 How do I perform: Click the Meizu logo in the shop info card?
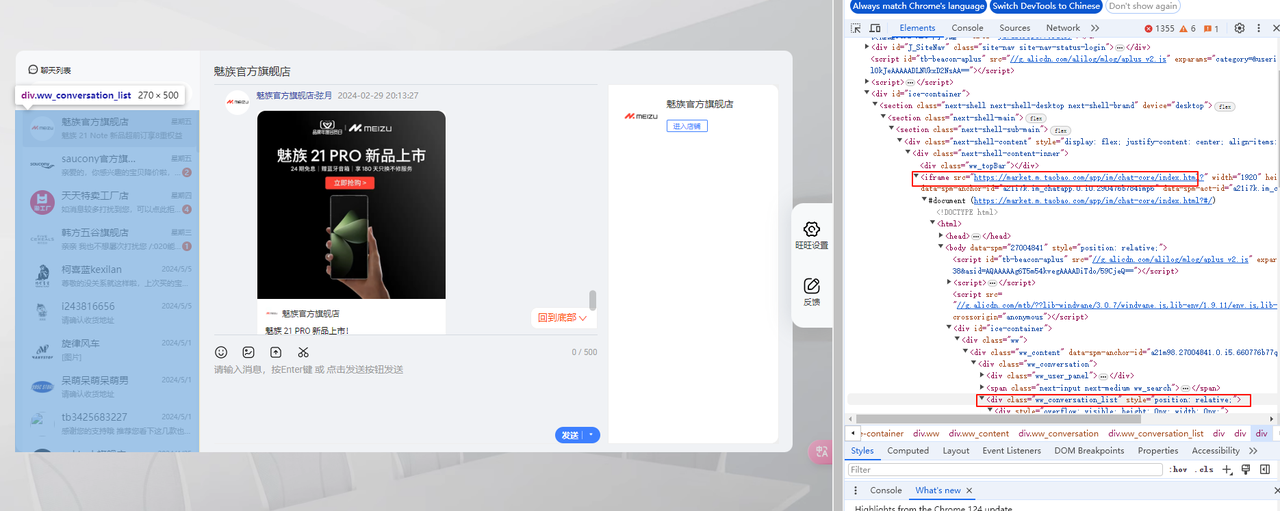(x=640, y=116)
